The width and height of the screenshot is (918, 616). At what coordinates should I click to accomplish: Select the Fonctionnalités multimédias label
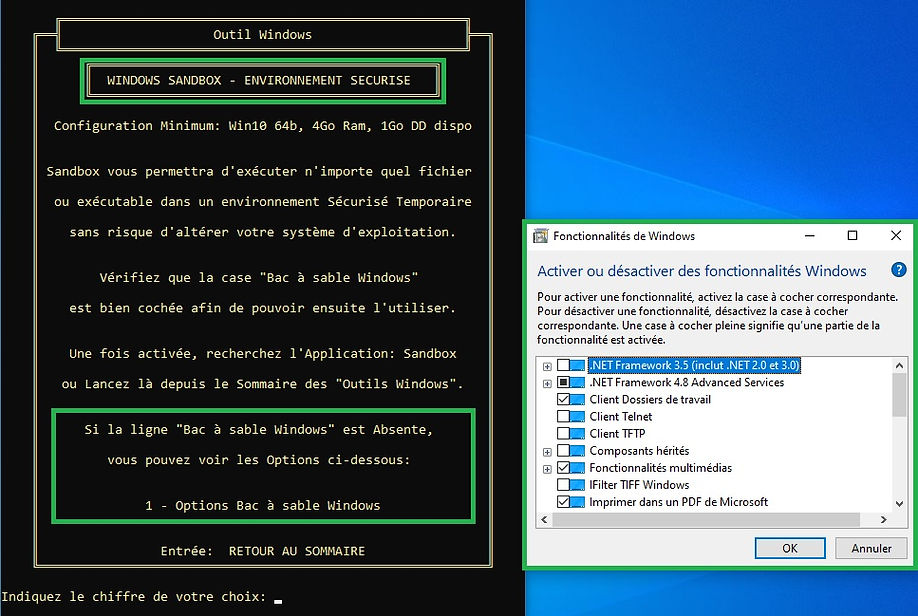tap(660, 468)
